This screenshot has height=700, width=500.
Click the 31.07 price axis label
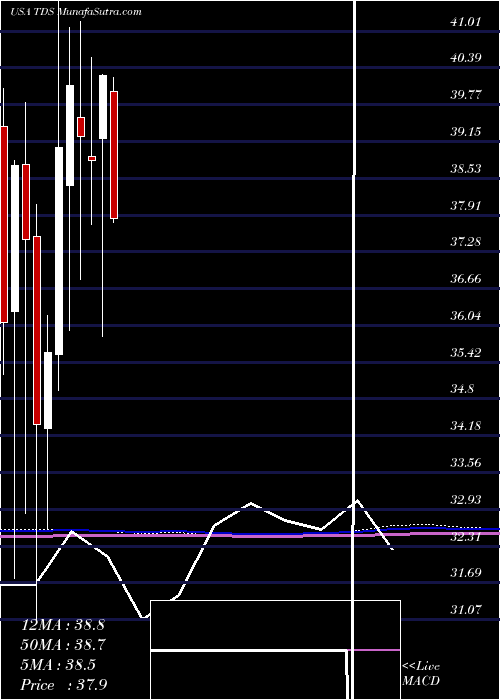tap(466, 609)
